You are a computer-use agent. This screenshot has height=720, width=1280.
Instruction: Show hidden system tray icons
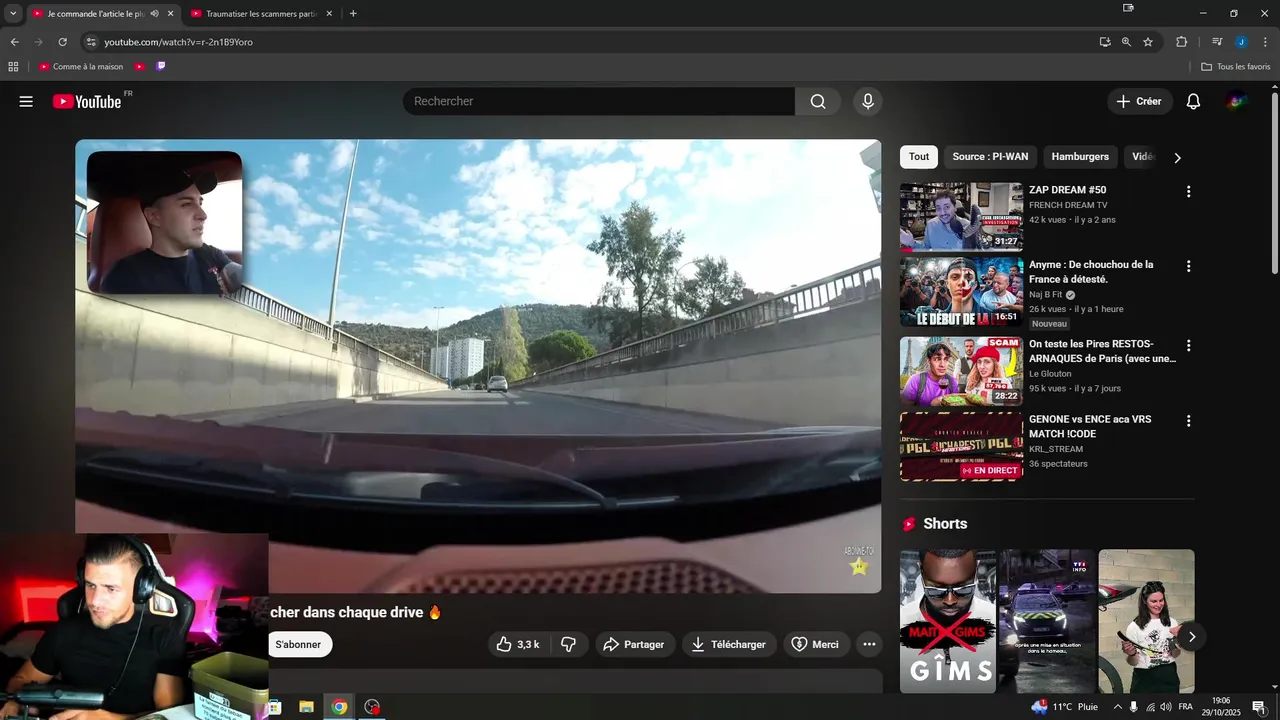tap(1117, 707)
